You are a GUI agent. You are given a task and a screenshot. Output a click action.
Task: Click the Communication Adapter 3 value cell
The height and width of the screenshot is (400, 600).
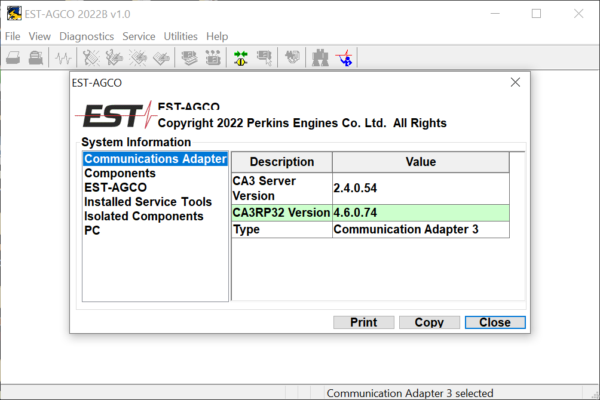[421, 230]
